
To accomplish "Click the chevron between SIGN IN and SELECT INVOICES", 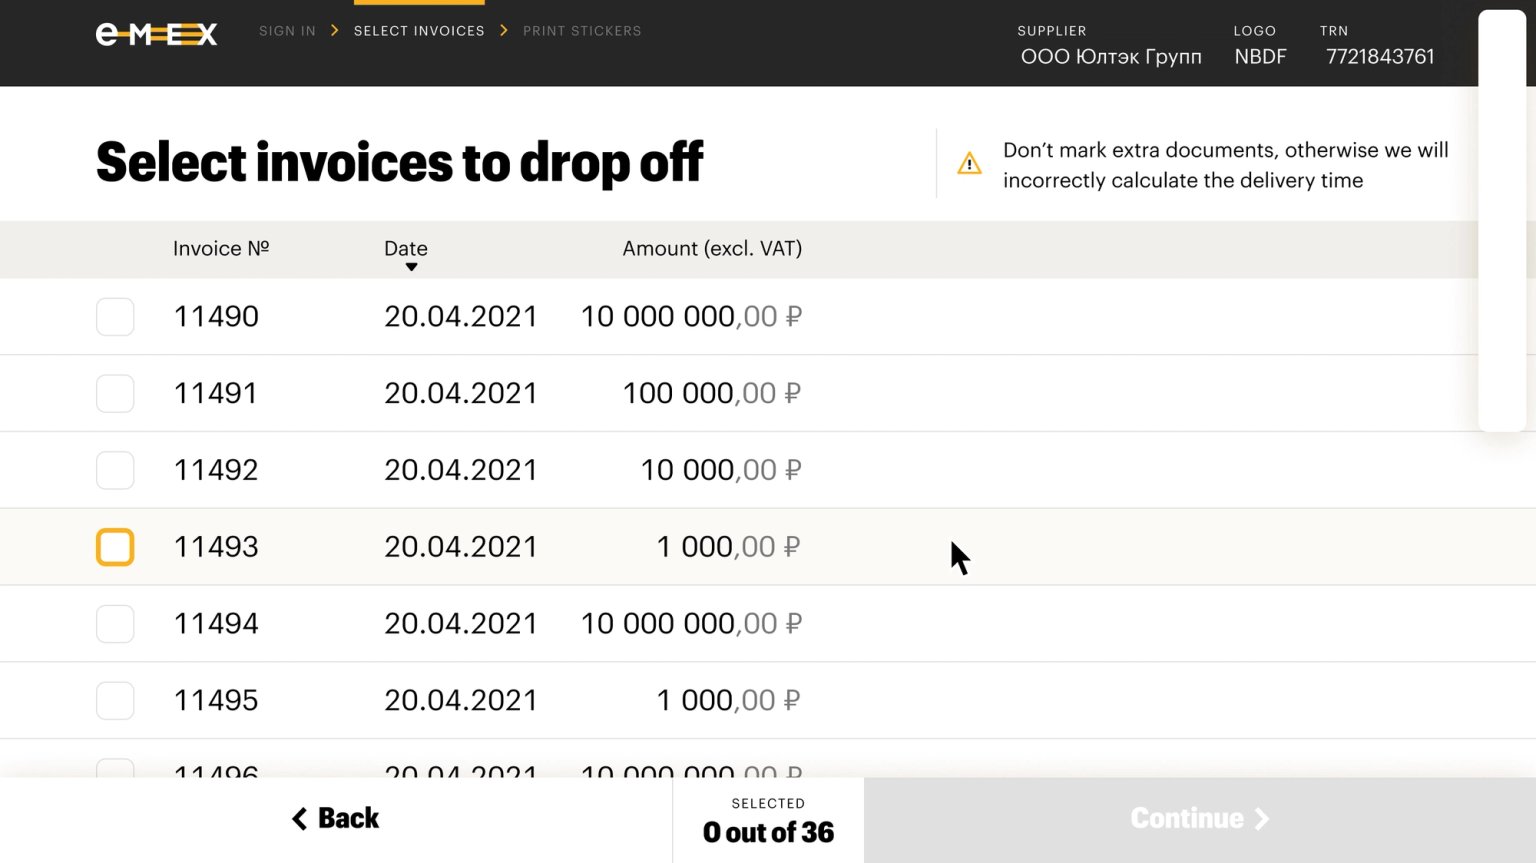I will [333, 31].
